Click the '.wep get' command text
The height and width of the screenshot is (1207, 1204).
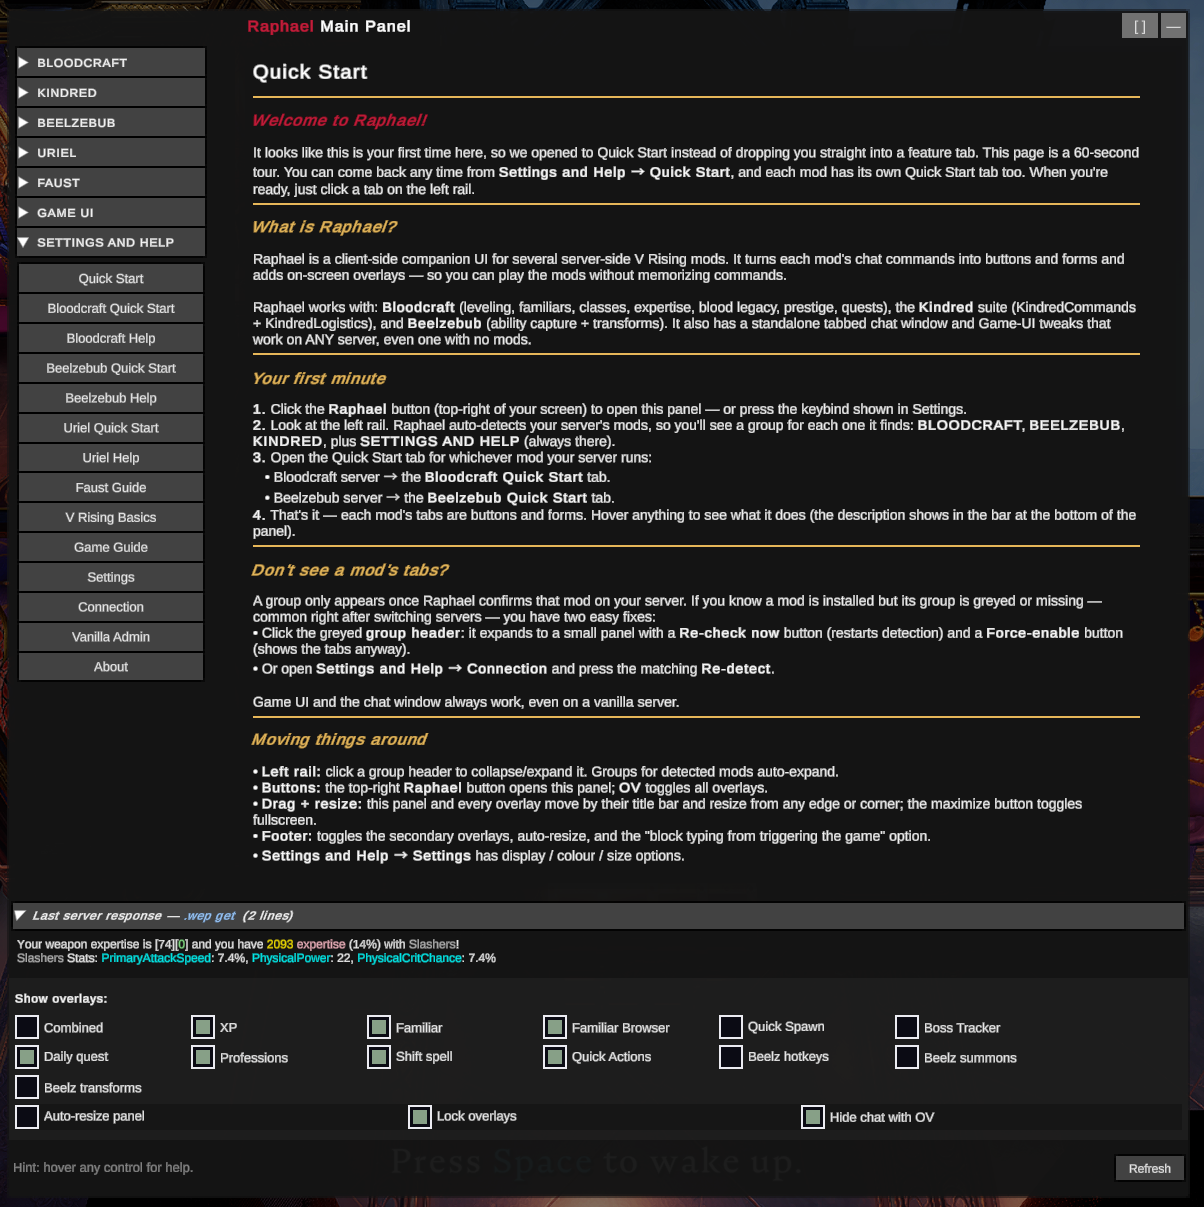[x=210, y=915]
